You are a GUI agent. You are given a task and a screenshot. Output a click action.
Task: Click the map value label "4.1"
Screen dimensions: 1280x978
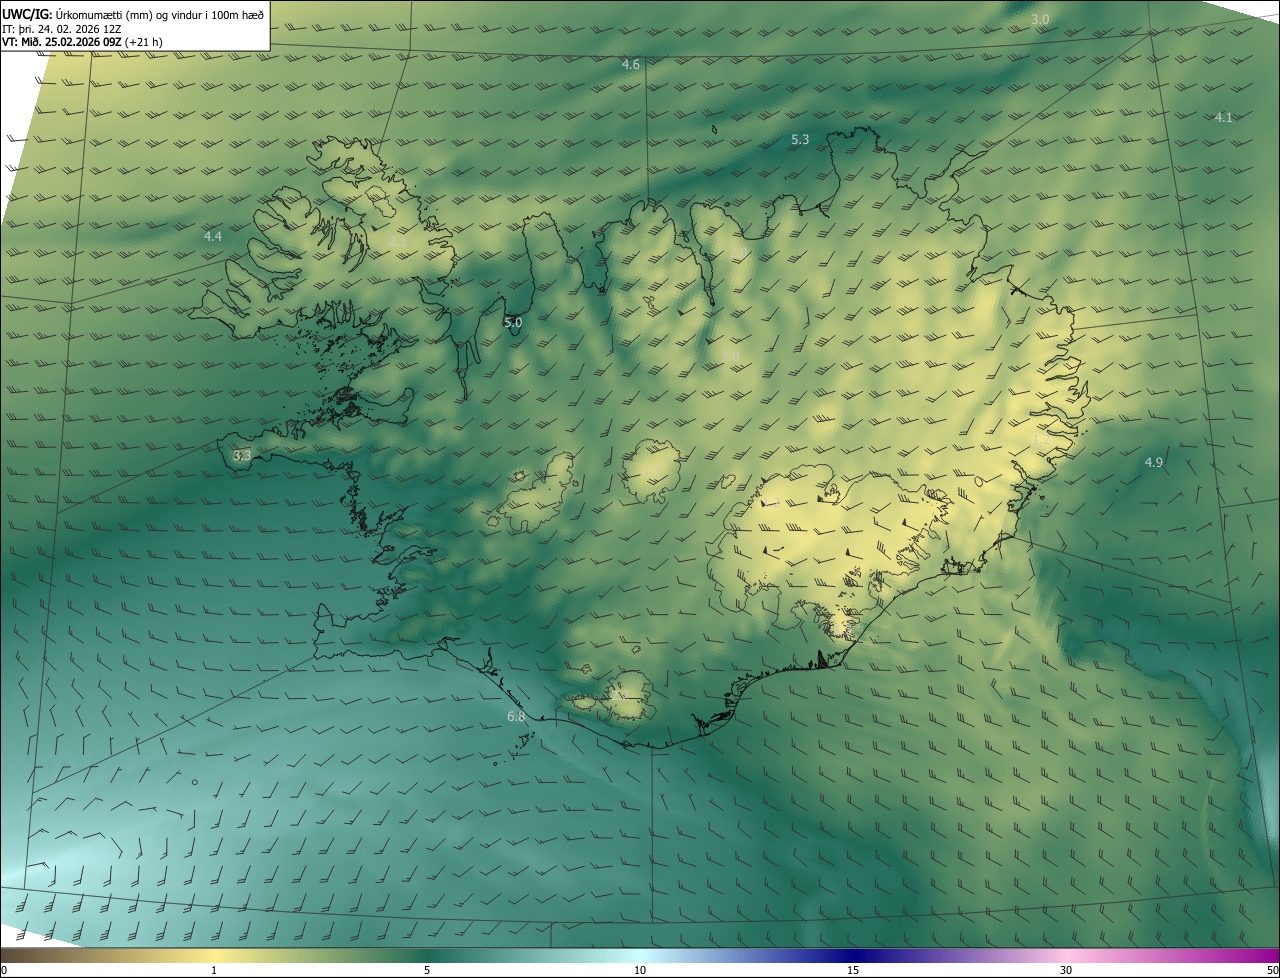pyautogui.click(x=1223, y=117)
